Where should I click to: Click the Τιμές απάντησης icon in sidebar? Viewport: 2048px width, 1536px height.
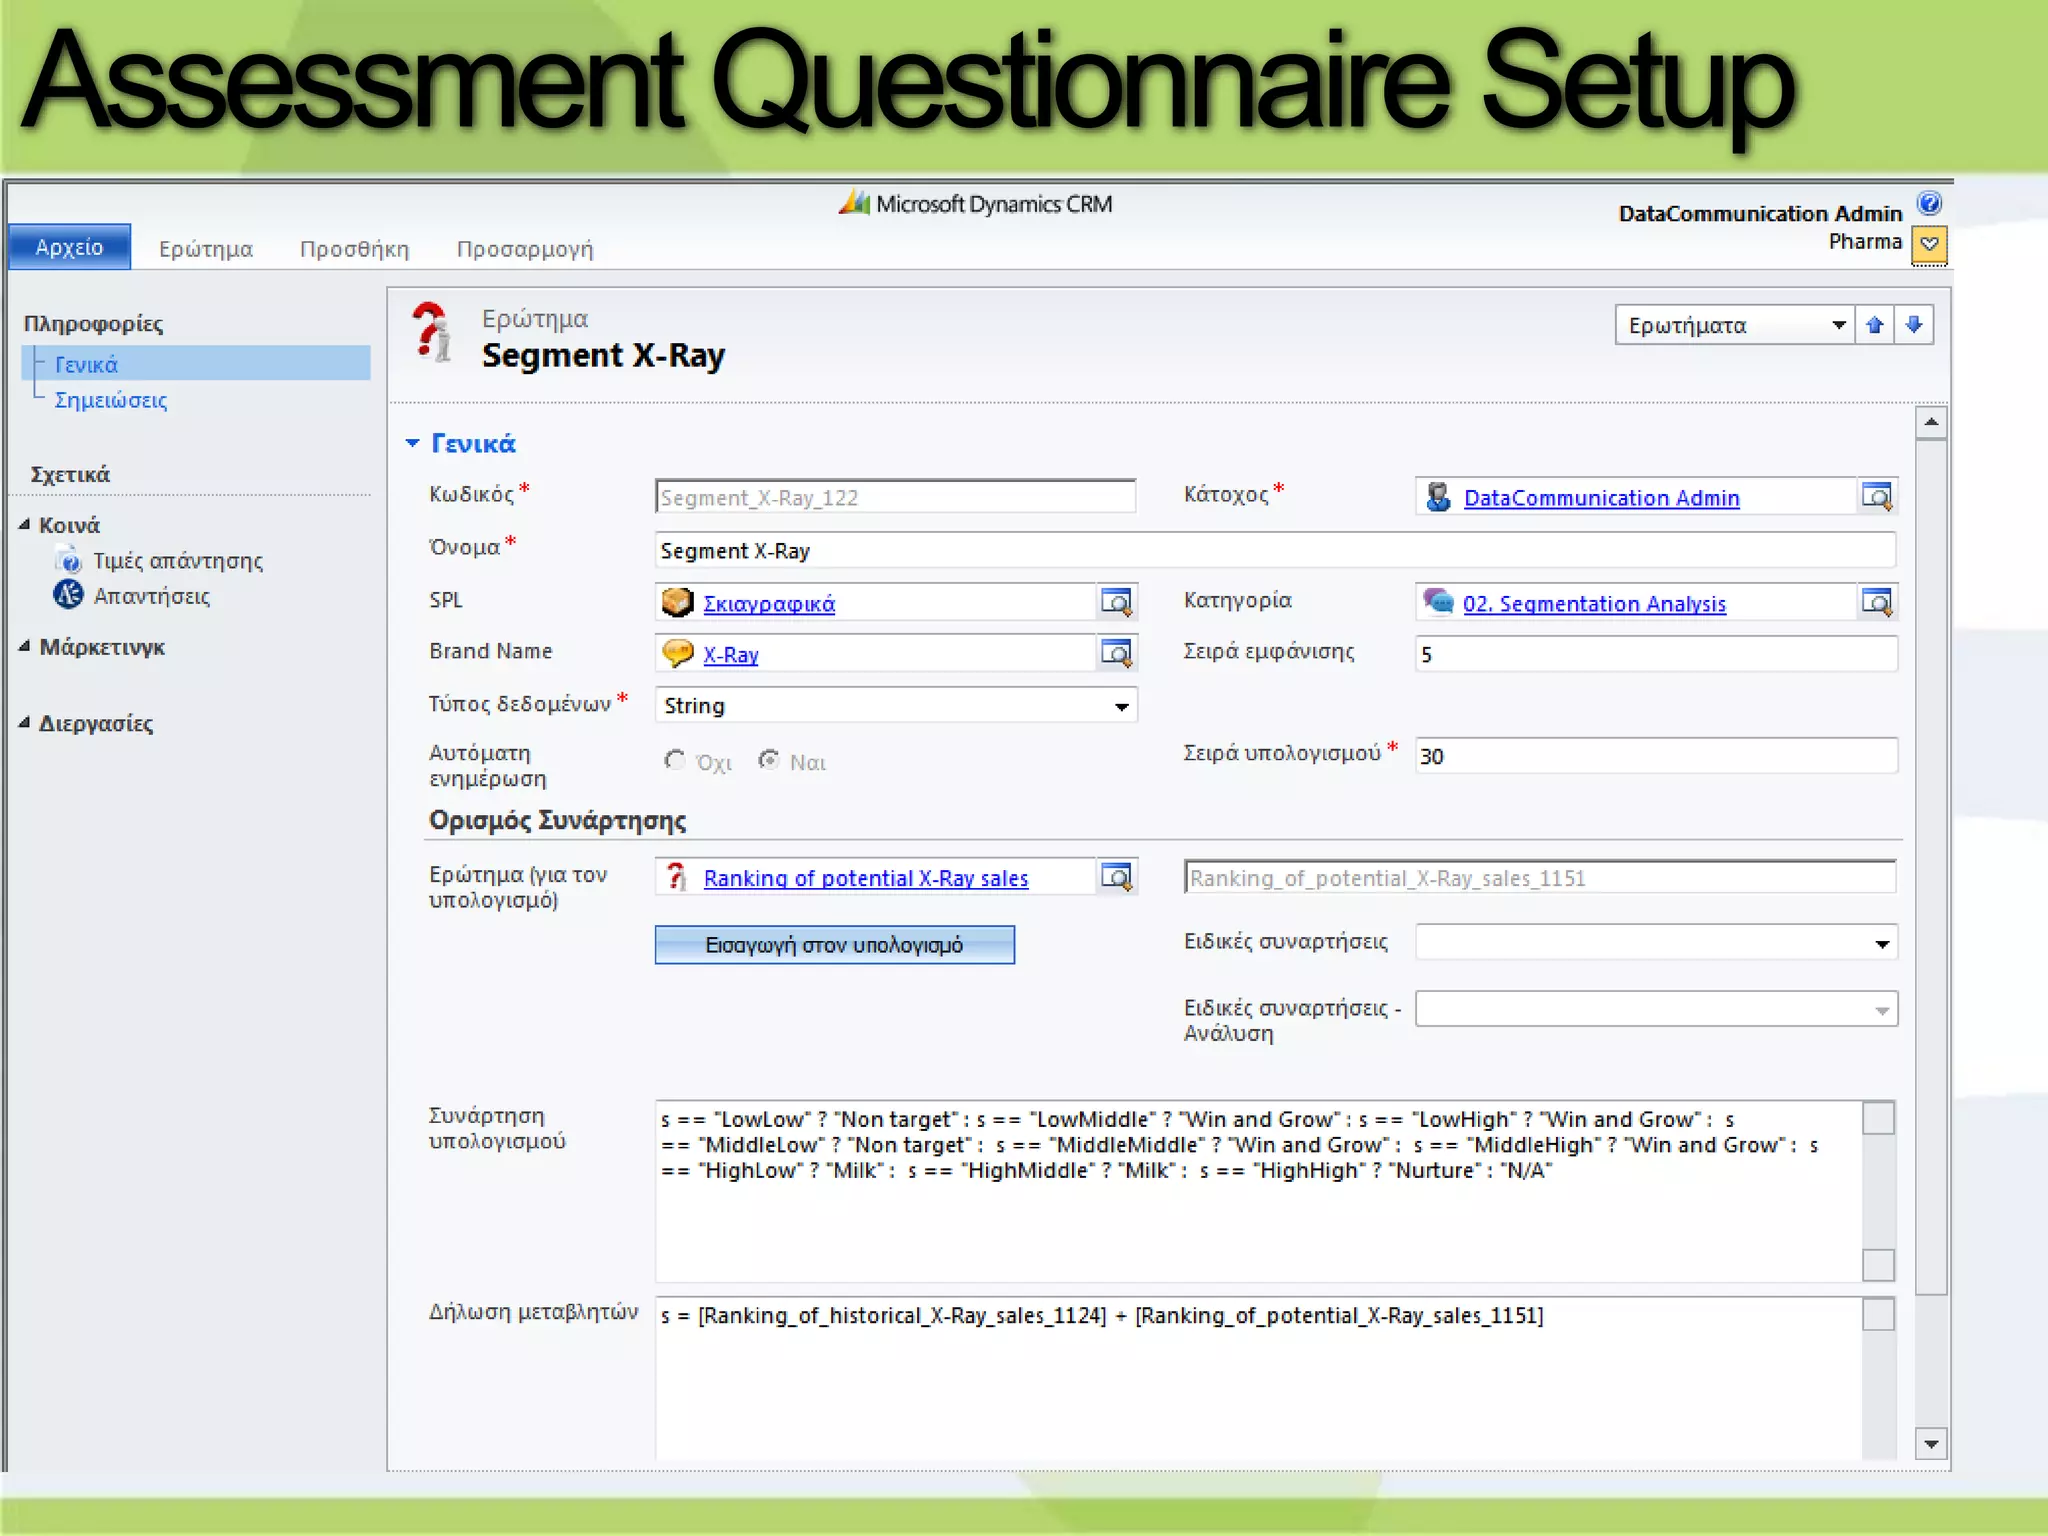[x=69, y=560]
